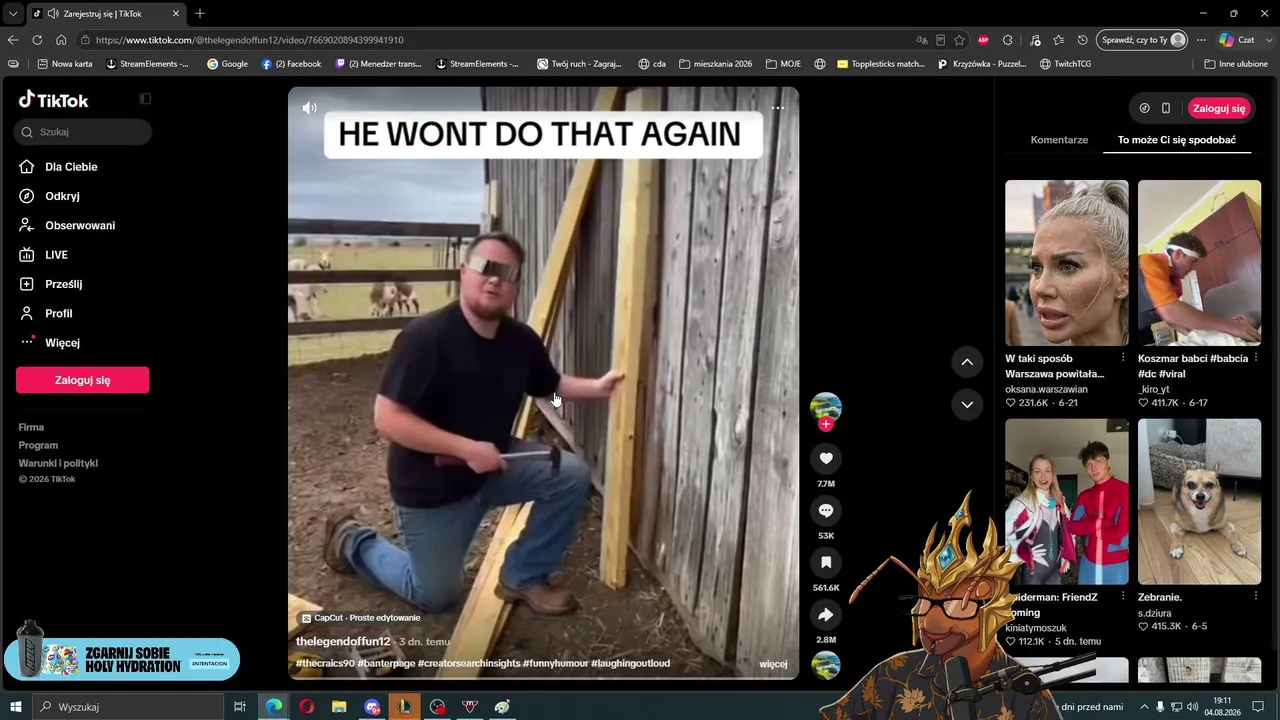Open the Obserwowani feed
This screenshot has height=720, width=1280.
82,225
